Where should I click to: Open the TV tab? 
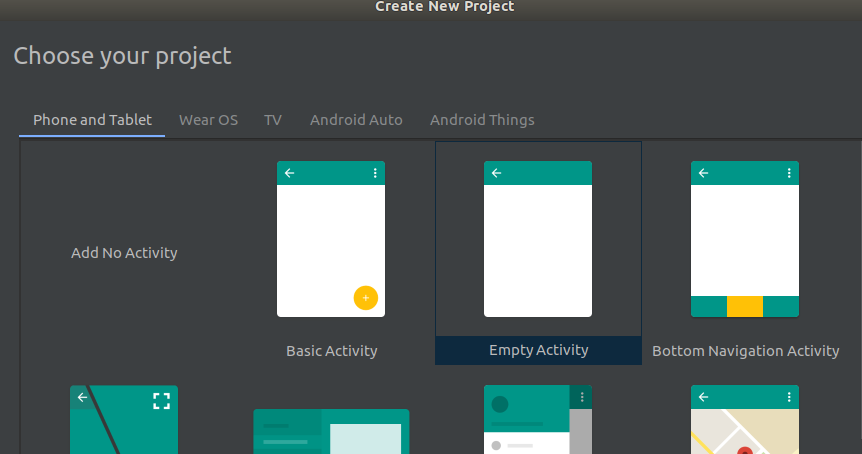pyautogui.click(x=273, y=120)
